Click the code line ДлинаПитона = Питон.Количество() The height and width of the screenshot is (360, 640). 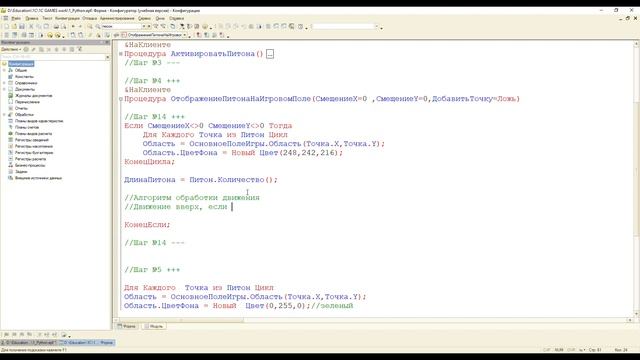click(x=201, y=180)
